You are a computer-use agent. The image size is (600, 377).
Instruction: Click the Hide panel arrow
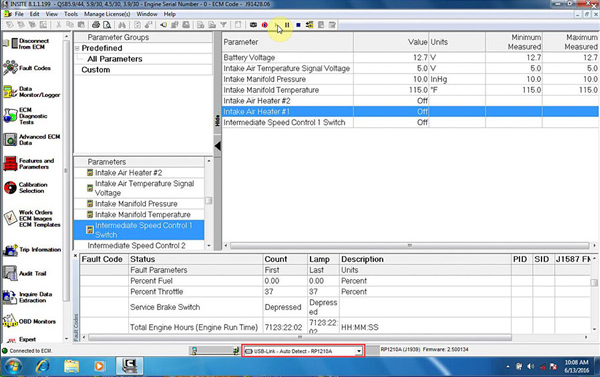pos(217,146)
